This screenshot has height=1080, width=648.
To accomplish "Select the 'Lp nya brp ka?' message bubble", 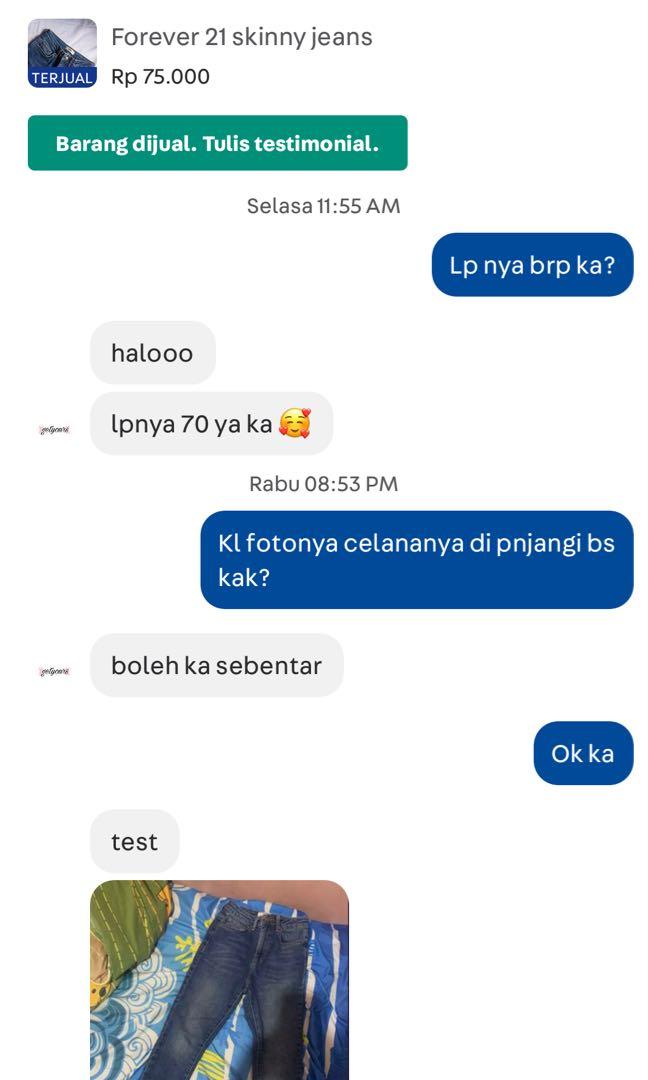I will [532, 264].
